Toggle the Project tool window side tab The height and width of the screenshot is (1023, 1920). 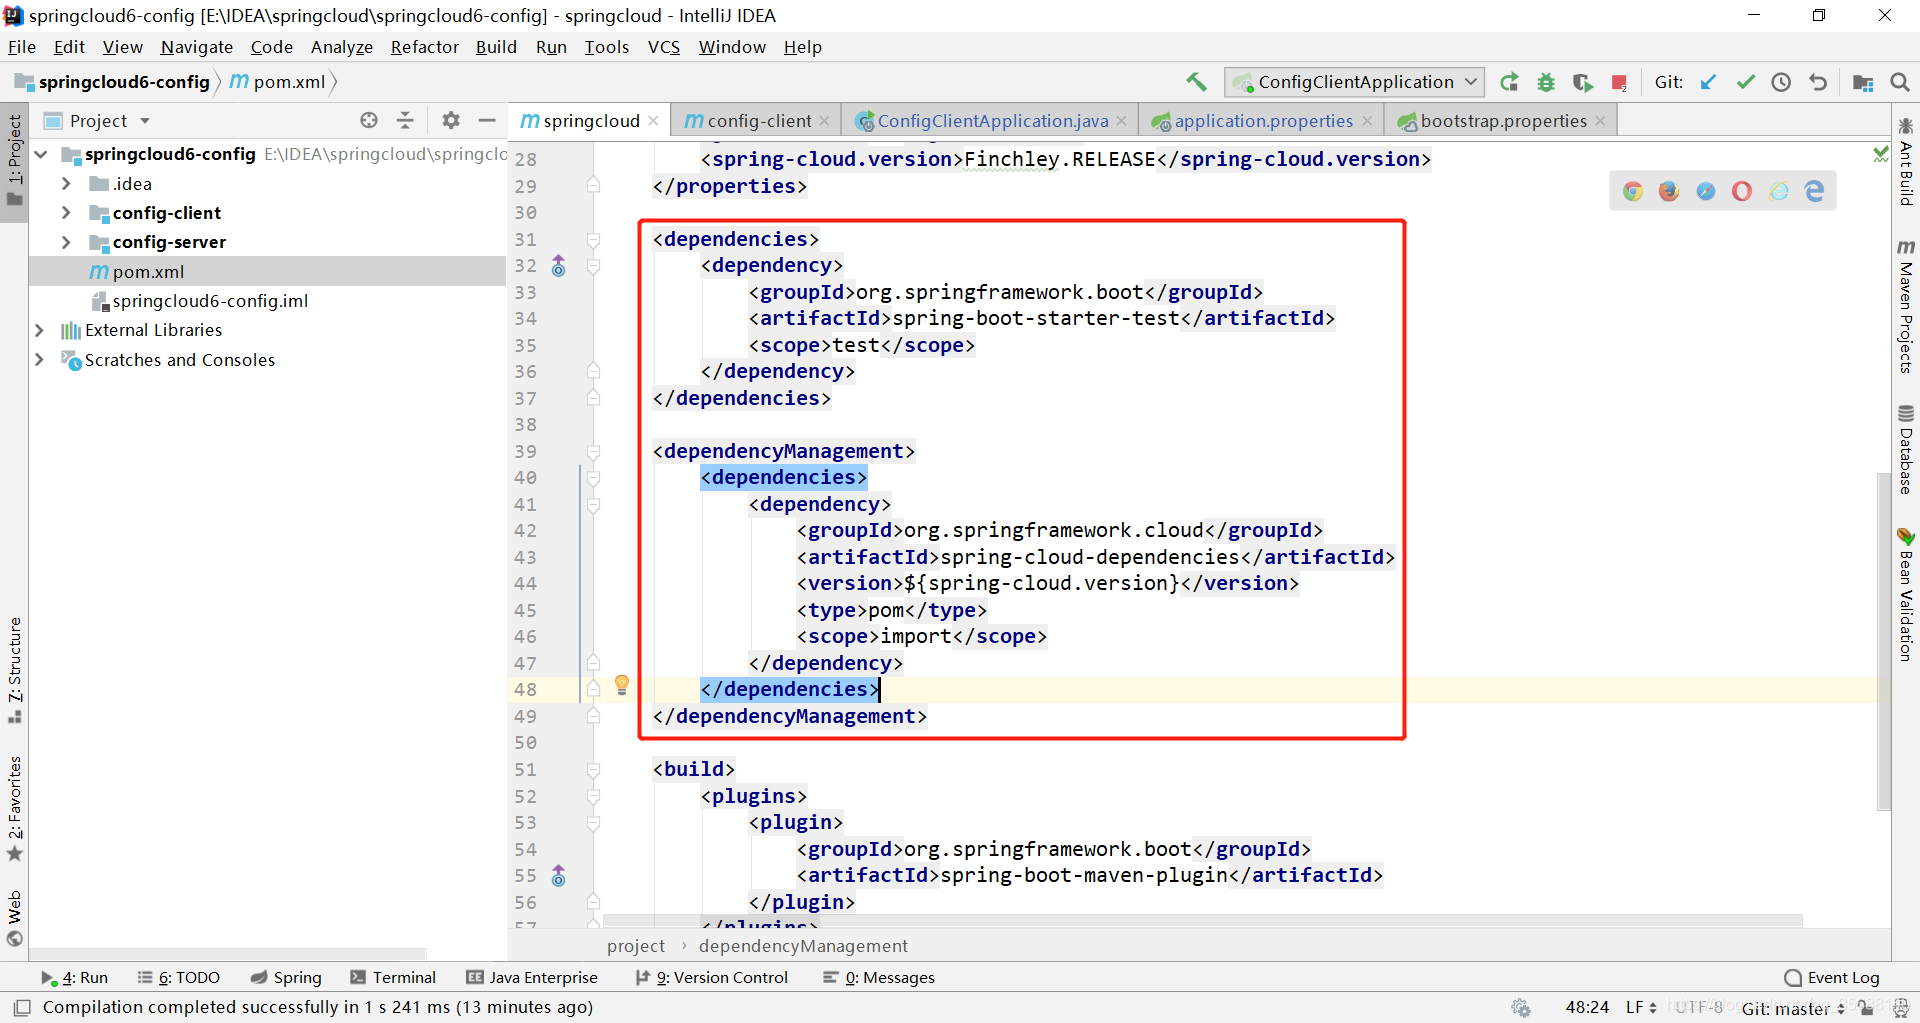click(14, 160)
